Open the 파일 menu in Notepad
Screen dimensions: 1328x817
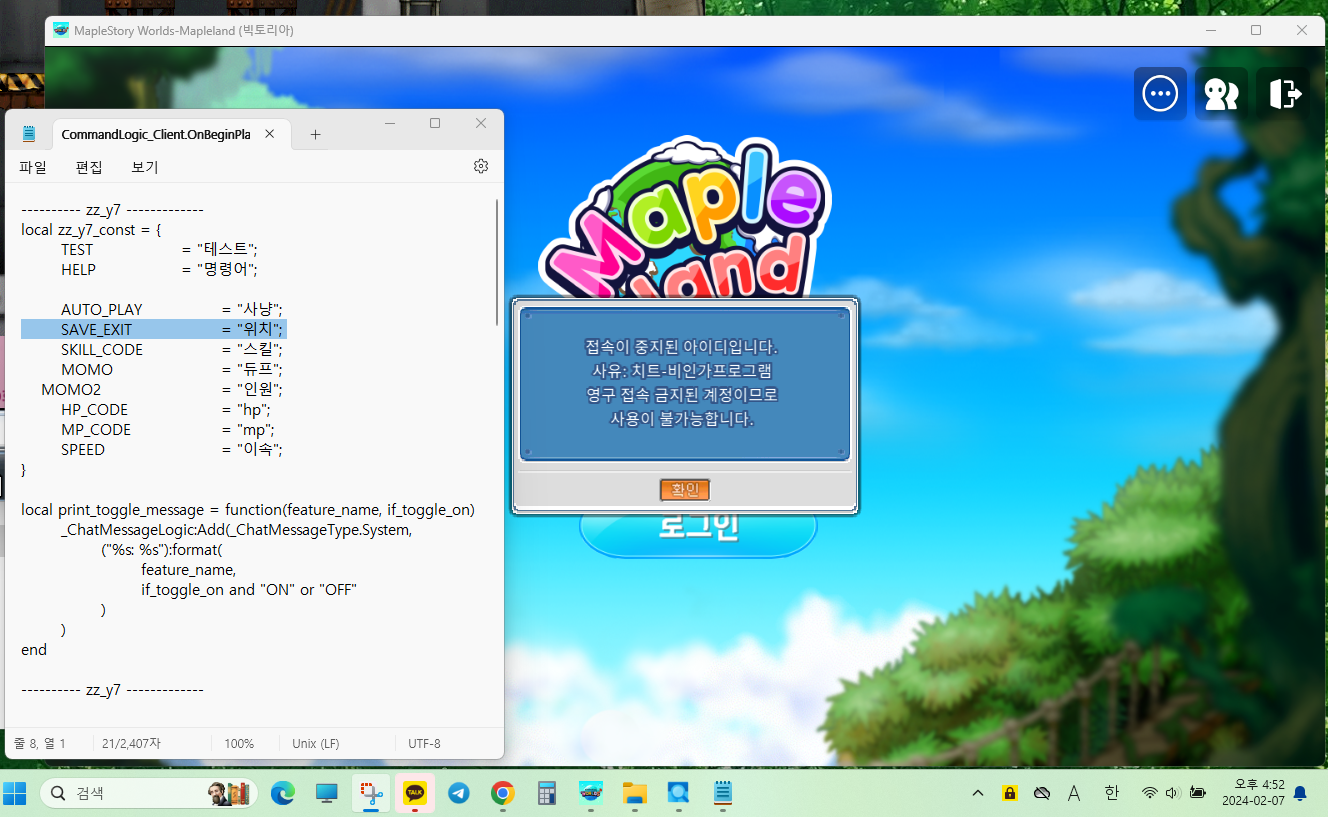coord(33,167)
